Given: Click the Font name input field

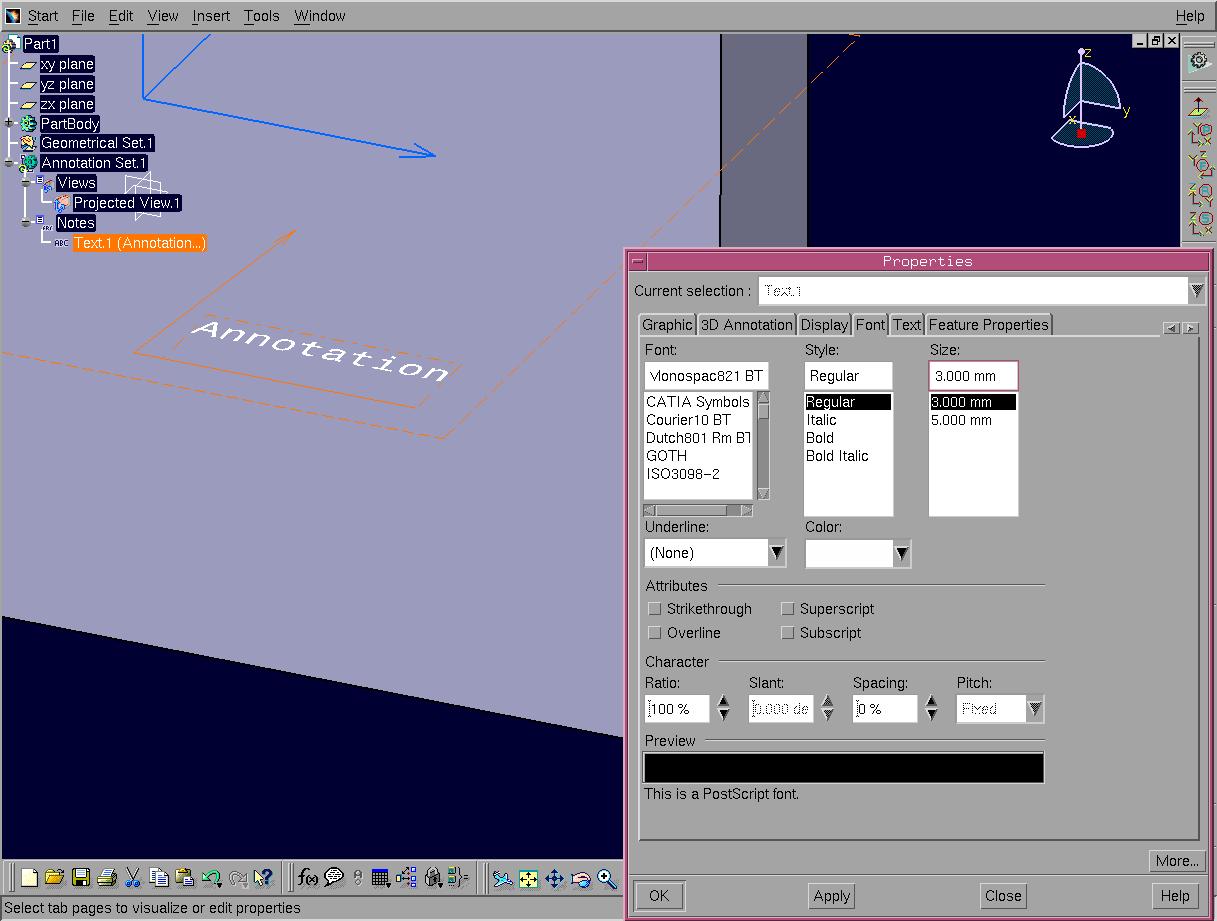Looking at the screenshot, I should click(x=707, y=376).
